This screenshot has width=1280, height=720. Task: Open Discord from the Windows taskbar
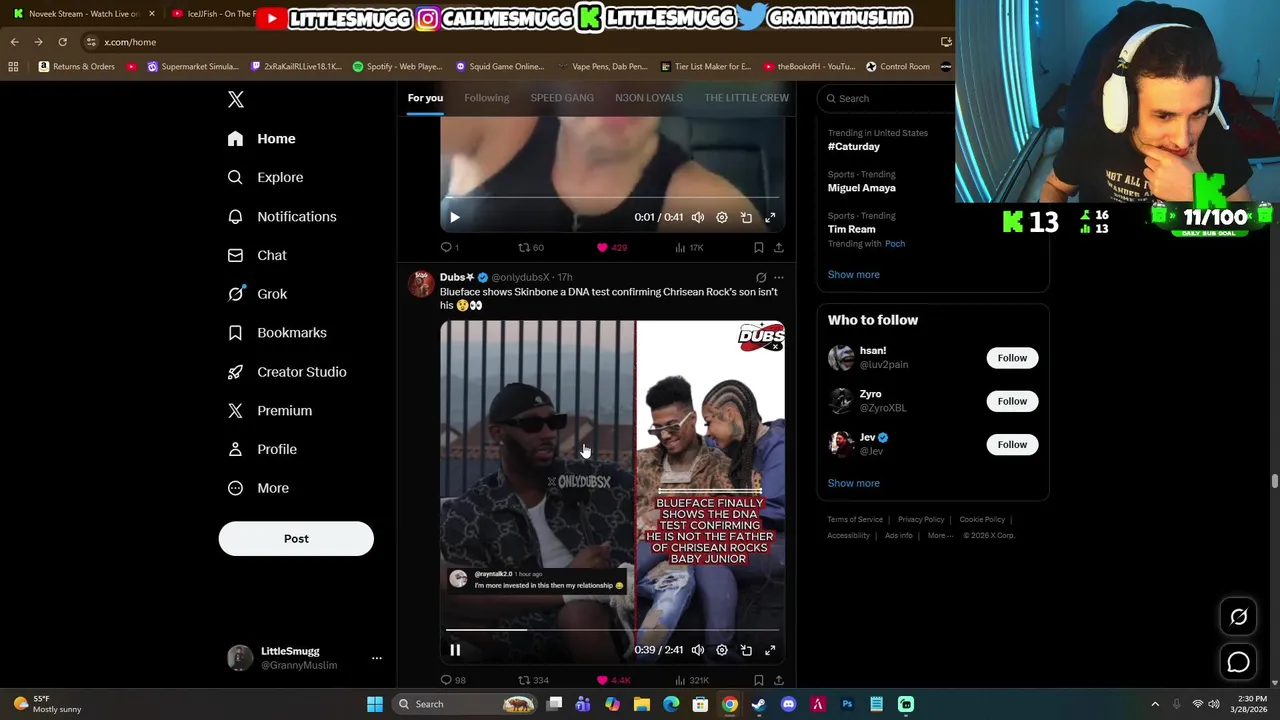coord(788,704)
